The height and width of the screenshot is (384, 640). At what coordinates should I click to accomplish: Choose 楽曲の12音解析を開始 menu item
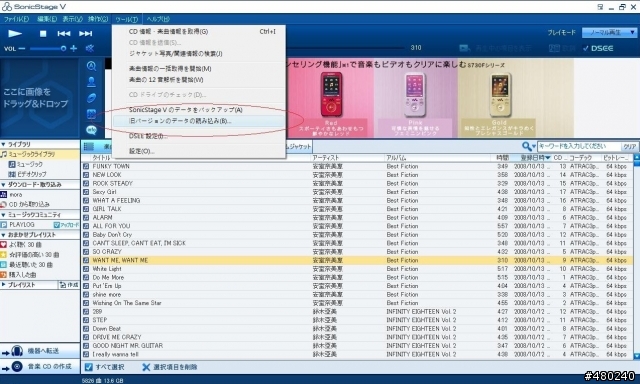click(199, 80)
